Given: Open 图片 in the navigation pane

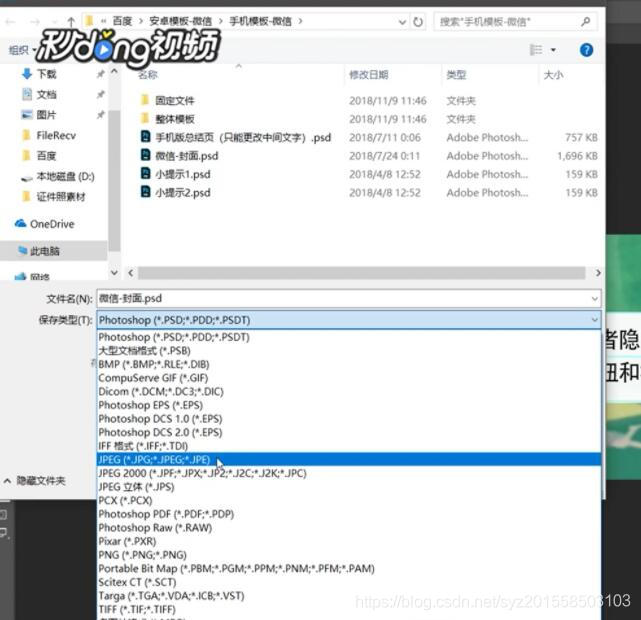Looking at the screenshot, I should (x=46, y=115).
